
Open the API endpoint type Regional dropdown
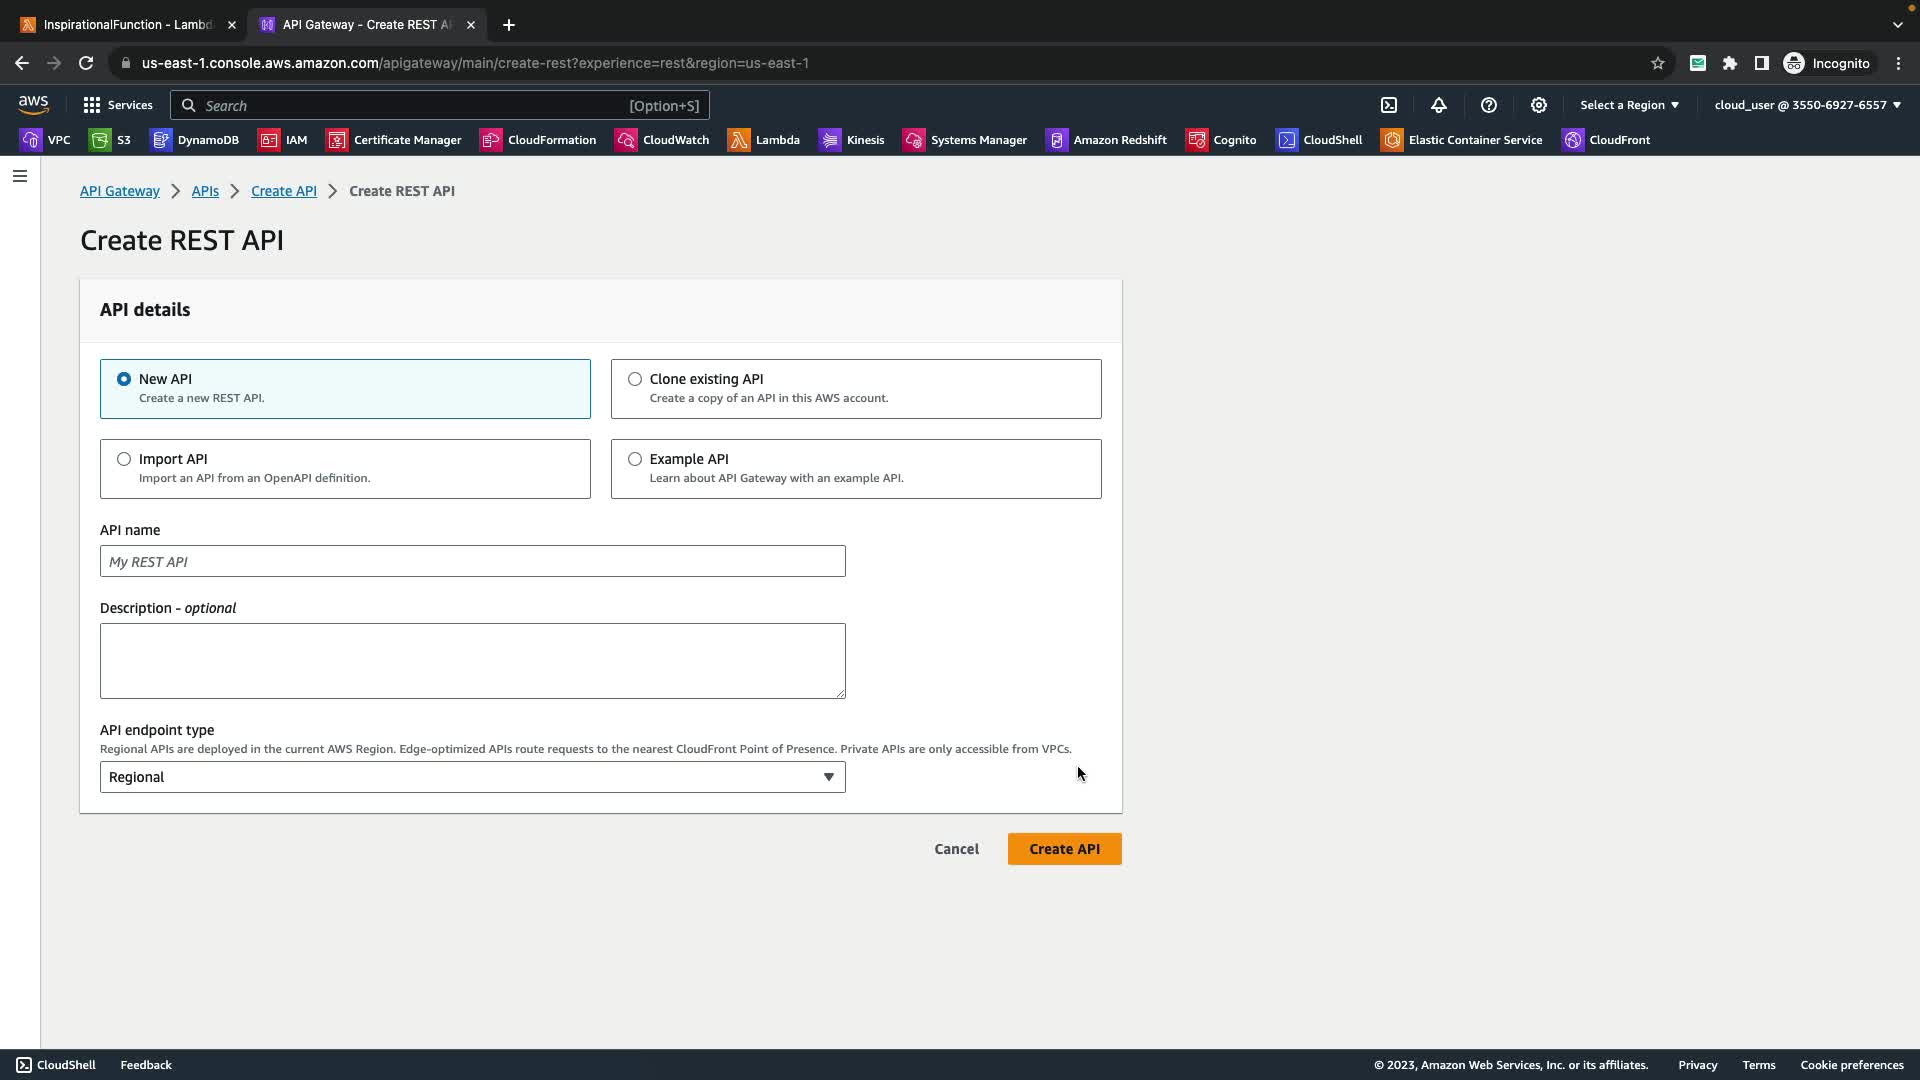pyautogui.click(x=472, y=777)
